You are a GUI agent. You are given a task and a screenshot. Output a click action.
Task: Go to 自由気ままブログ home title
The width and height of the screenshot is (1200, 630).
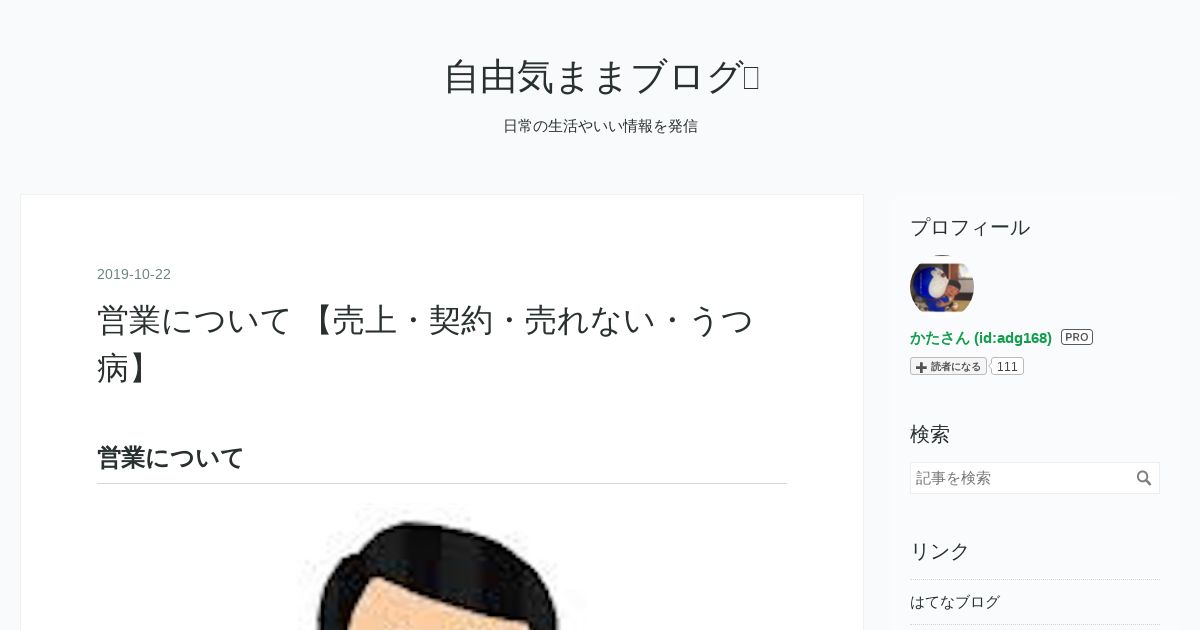[x=592, y=77]
